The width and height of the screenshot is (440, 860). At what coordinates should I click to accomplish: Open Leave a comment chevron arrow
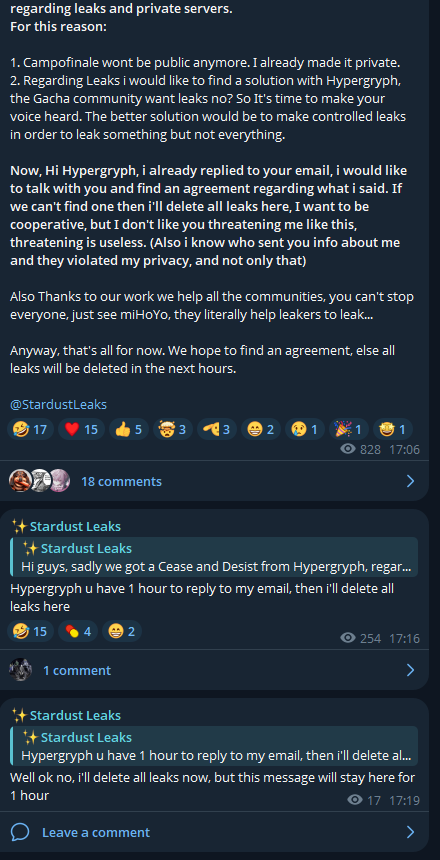point(410,832)
